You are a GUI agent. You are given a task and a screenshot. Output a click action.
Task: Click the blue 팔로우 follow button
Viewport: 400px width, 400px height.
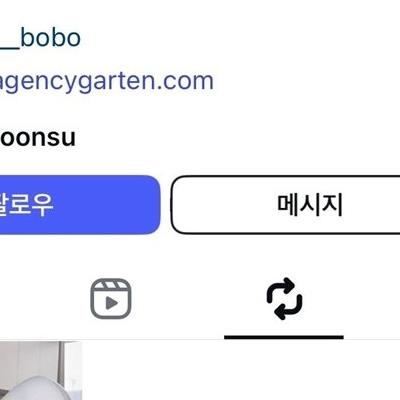click(x=80, y=205)
